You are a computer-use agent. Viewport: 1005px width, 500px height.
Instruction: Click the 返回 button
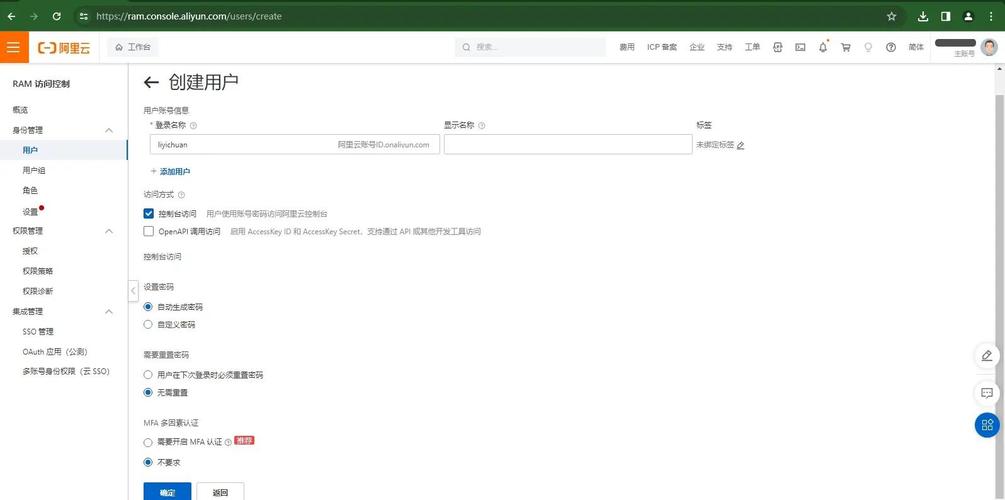pos(220,492)
